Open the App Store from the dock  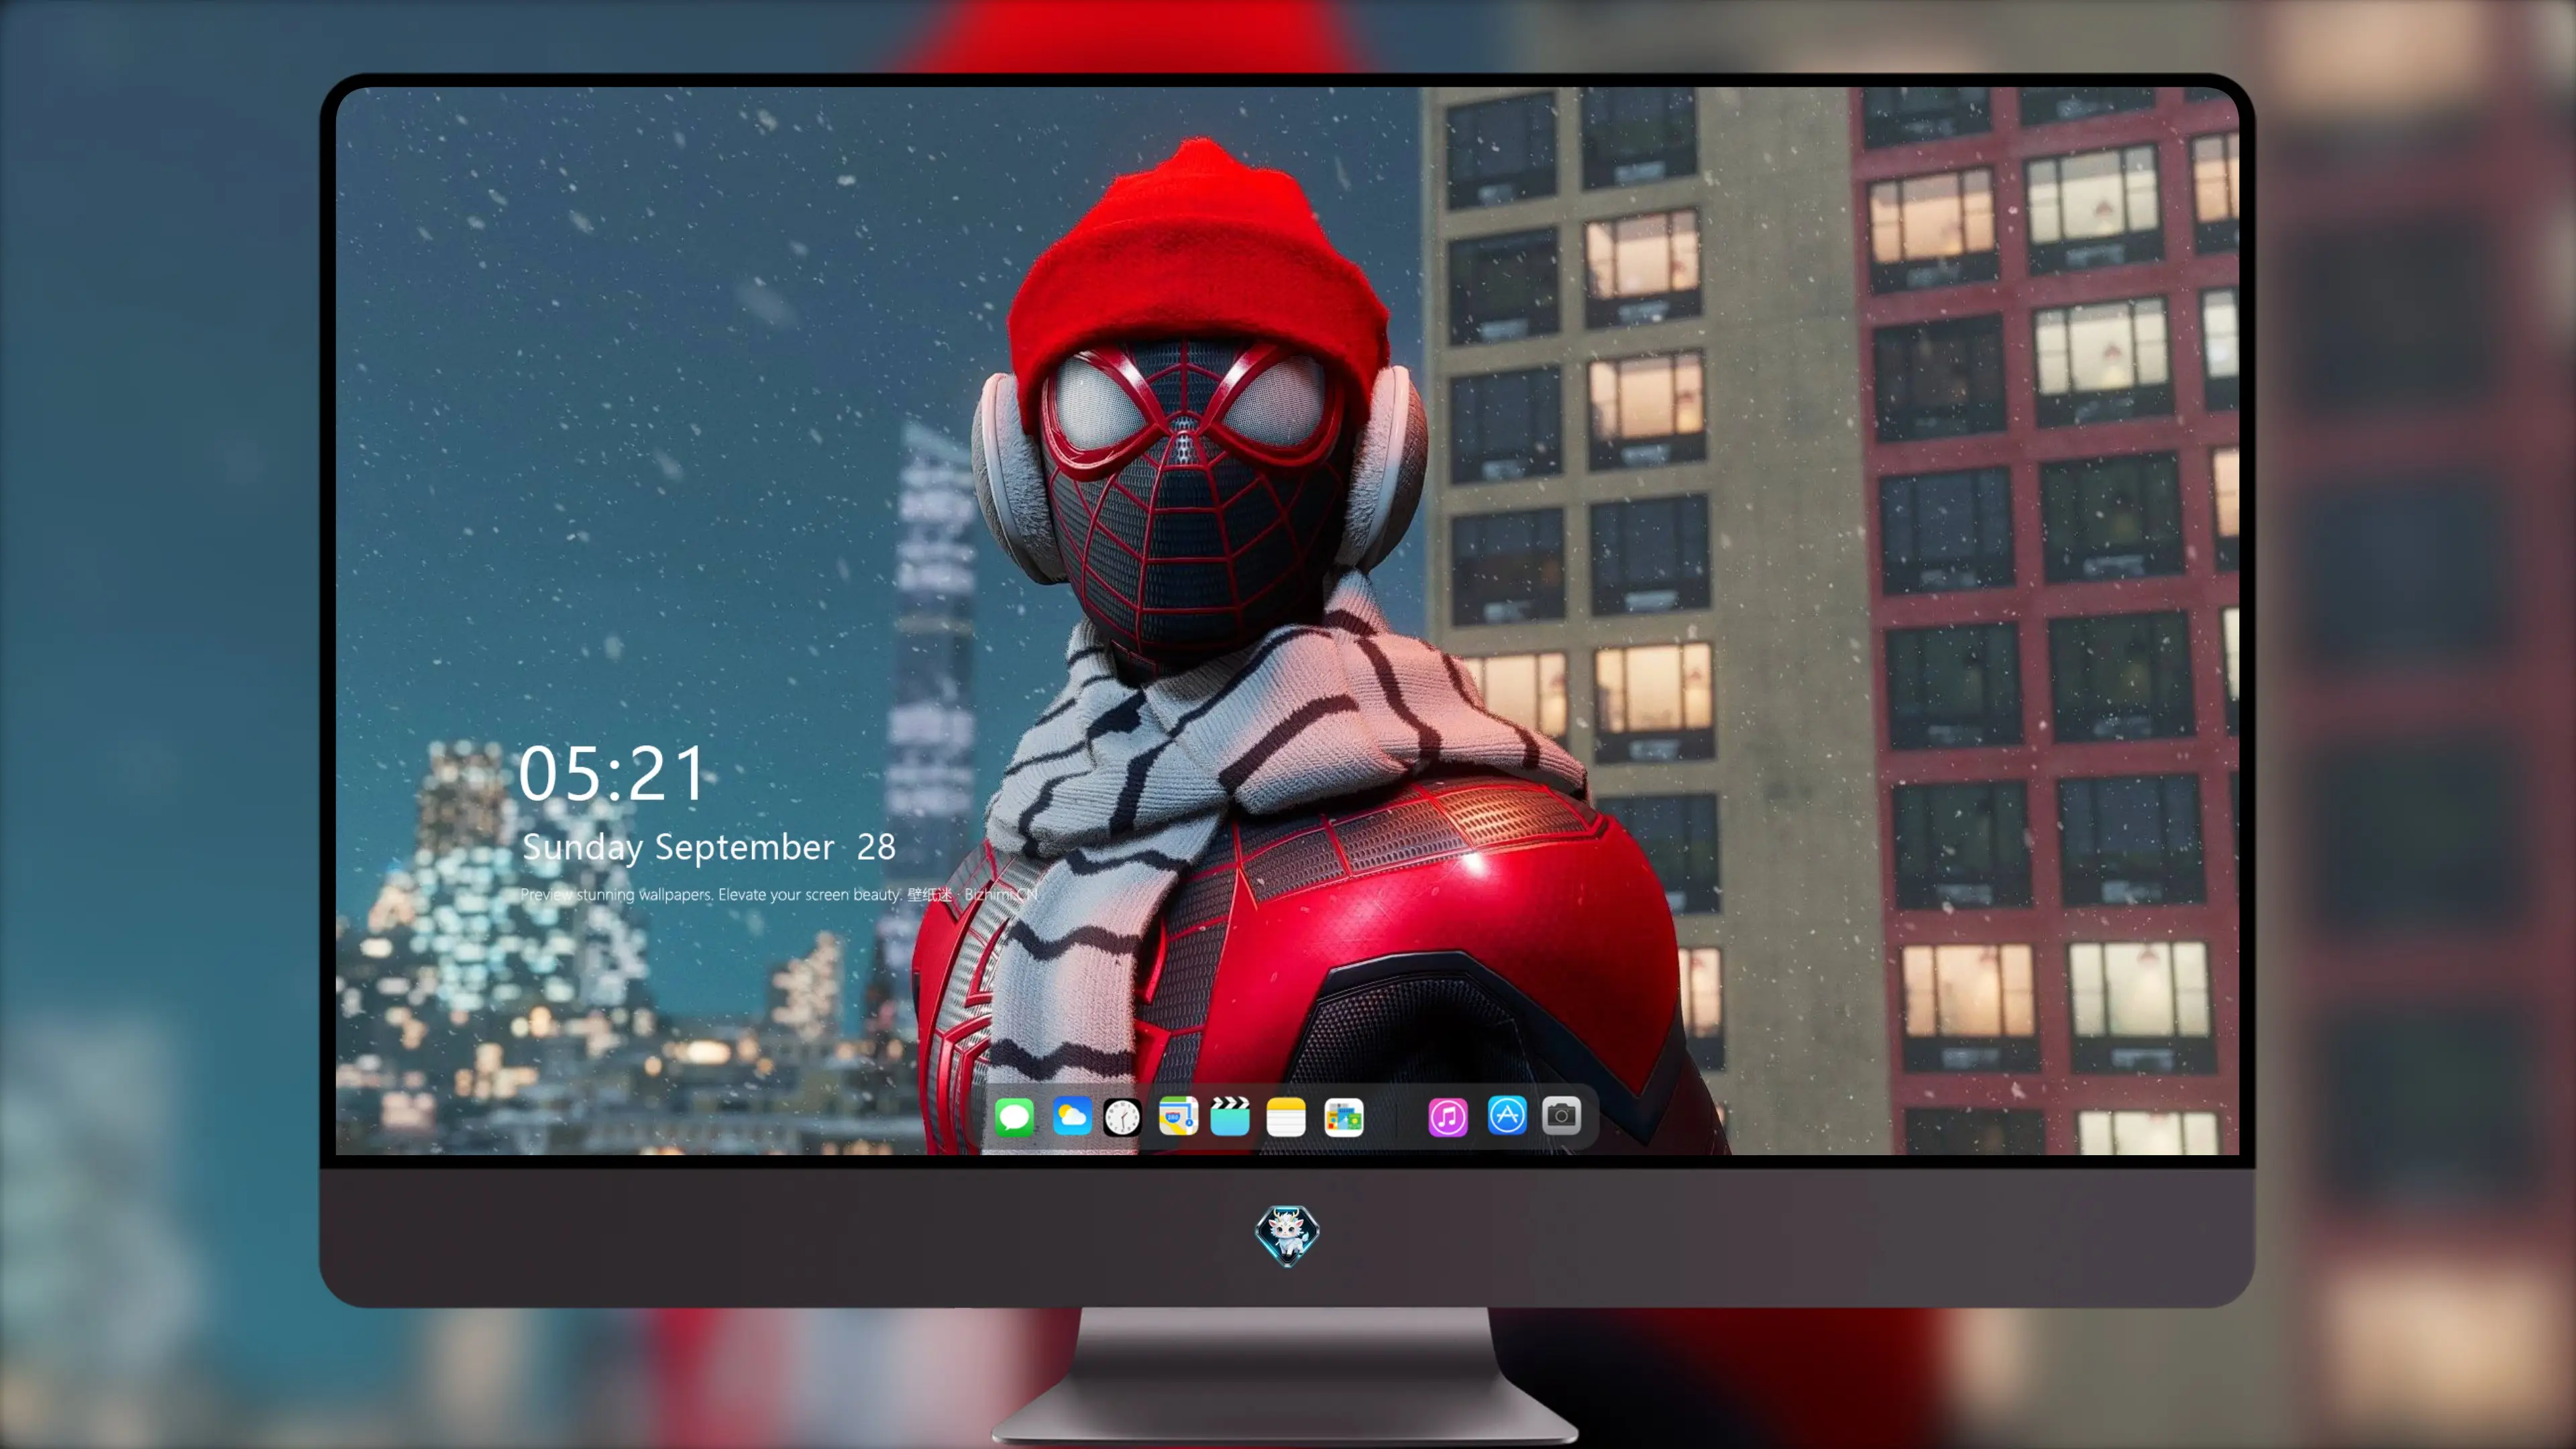tap(1507, 1116)
